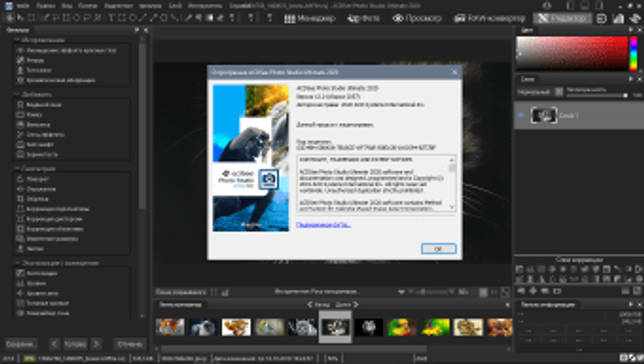Collapse the Экспозиция / освещение group
This screenshot has height=364, width=644.
click(17, 263)
